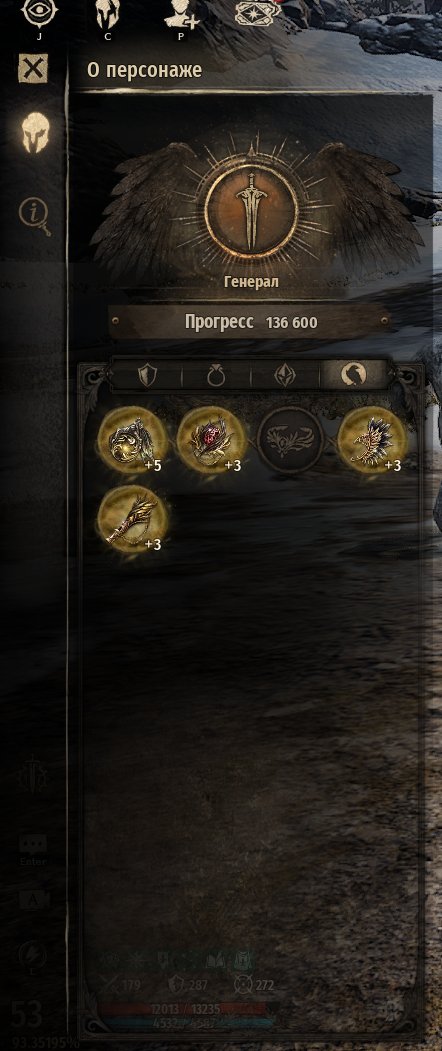The image size is (442, 1051).
Task: Select the golden staff item with +3
Action: 132,519
